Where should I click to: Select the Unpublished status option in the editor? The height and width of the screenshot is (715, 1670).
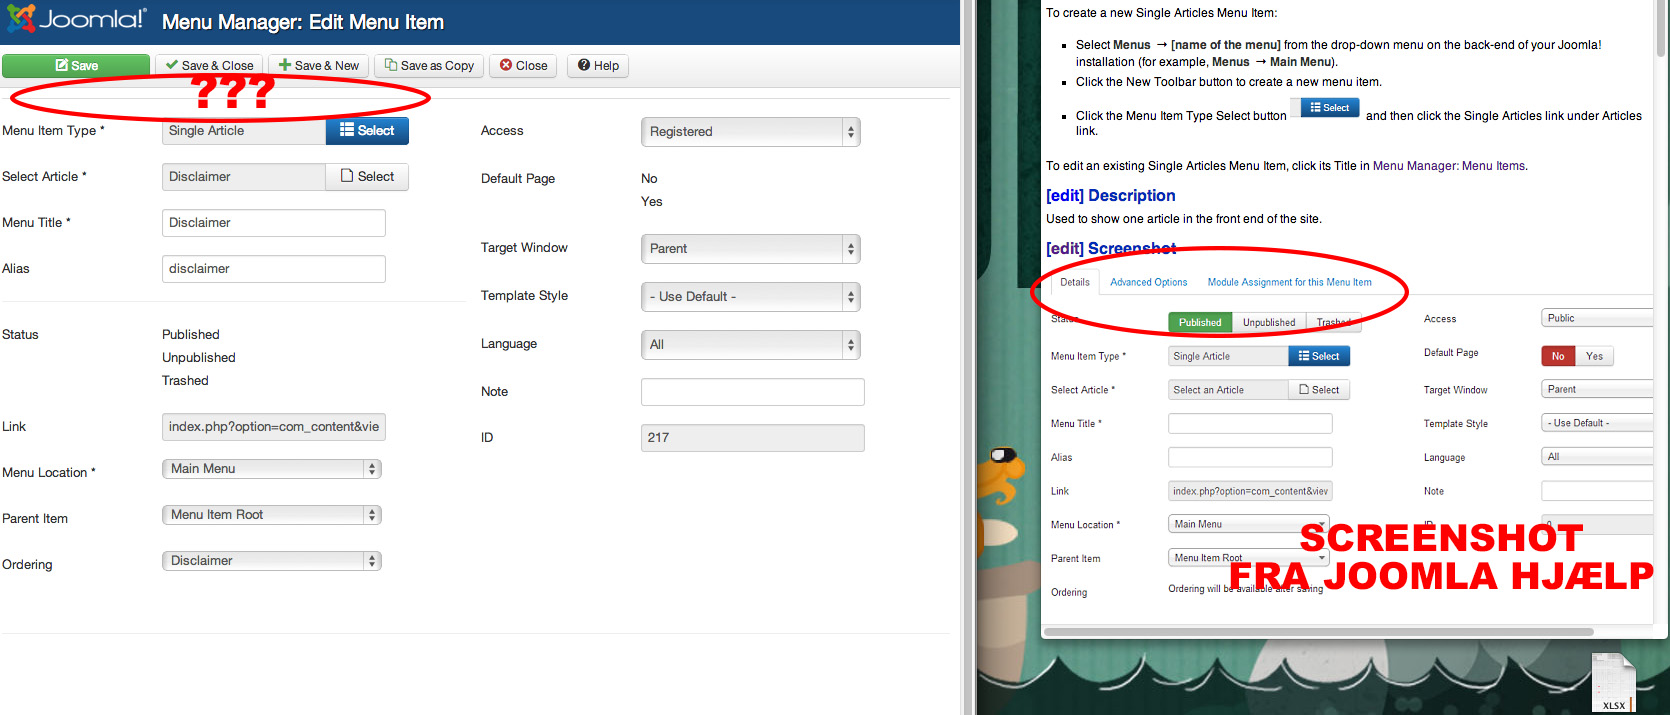(199, 358)
